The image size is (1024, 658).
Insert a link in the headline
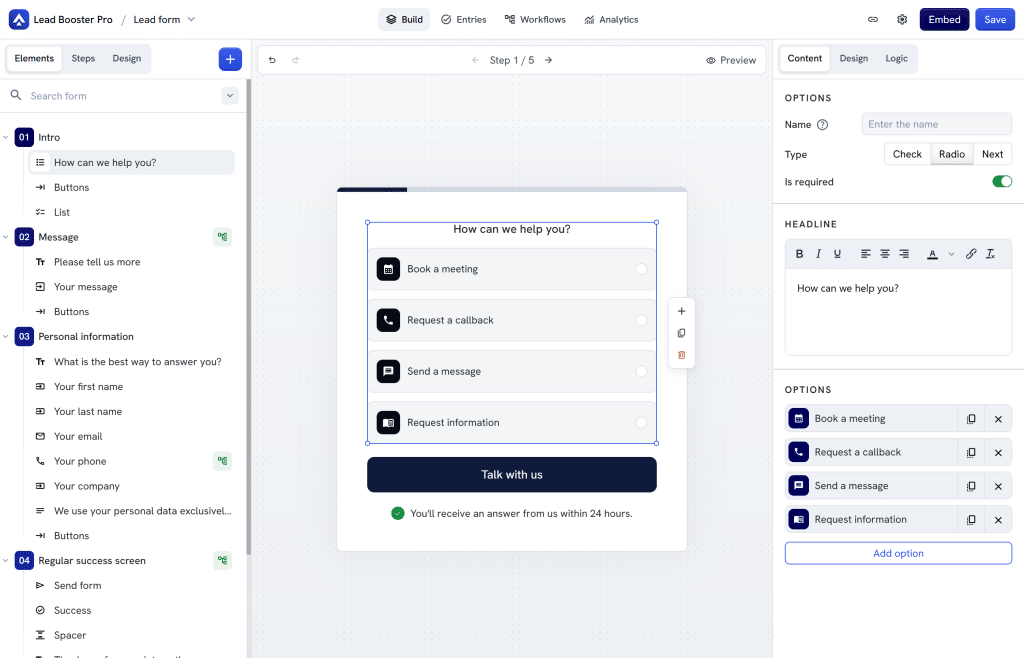(971, 254)
